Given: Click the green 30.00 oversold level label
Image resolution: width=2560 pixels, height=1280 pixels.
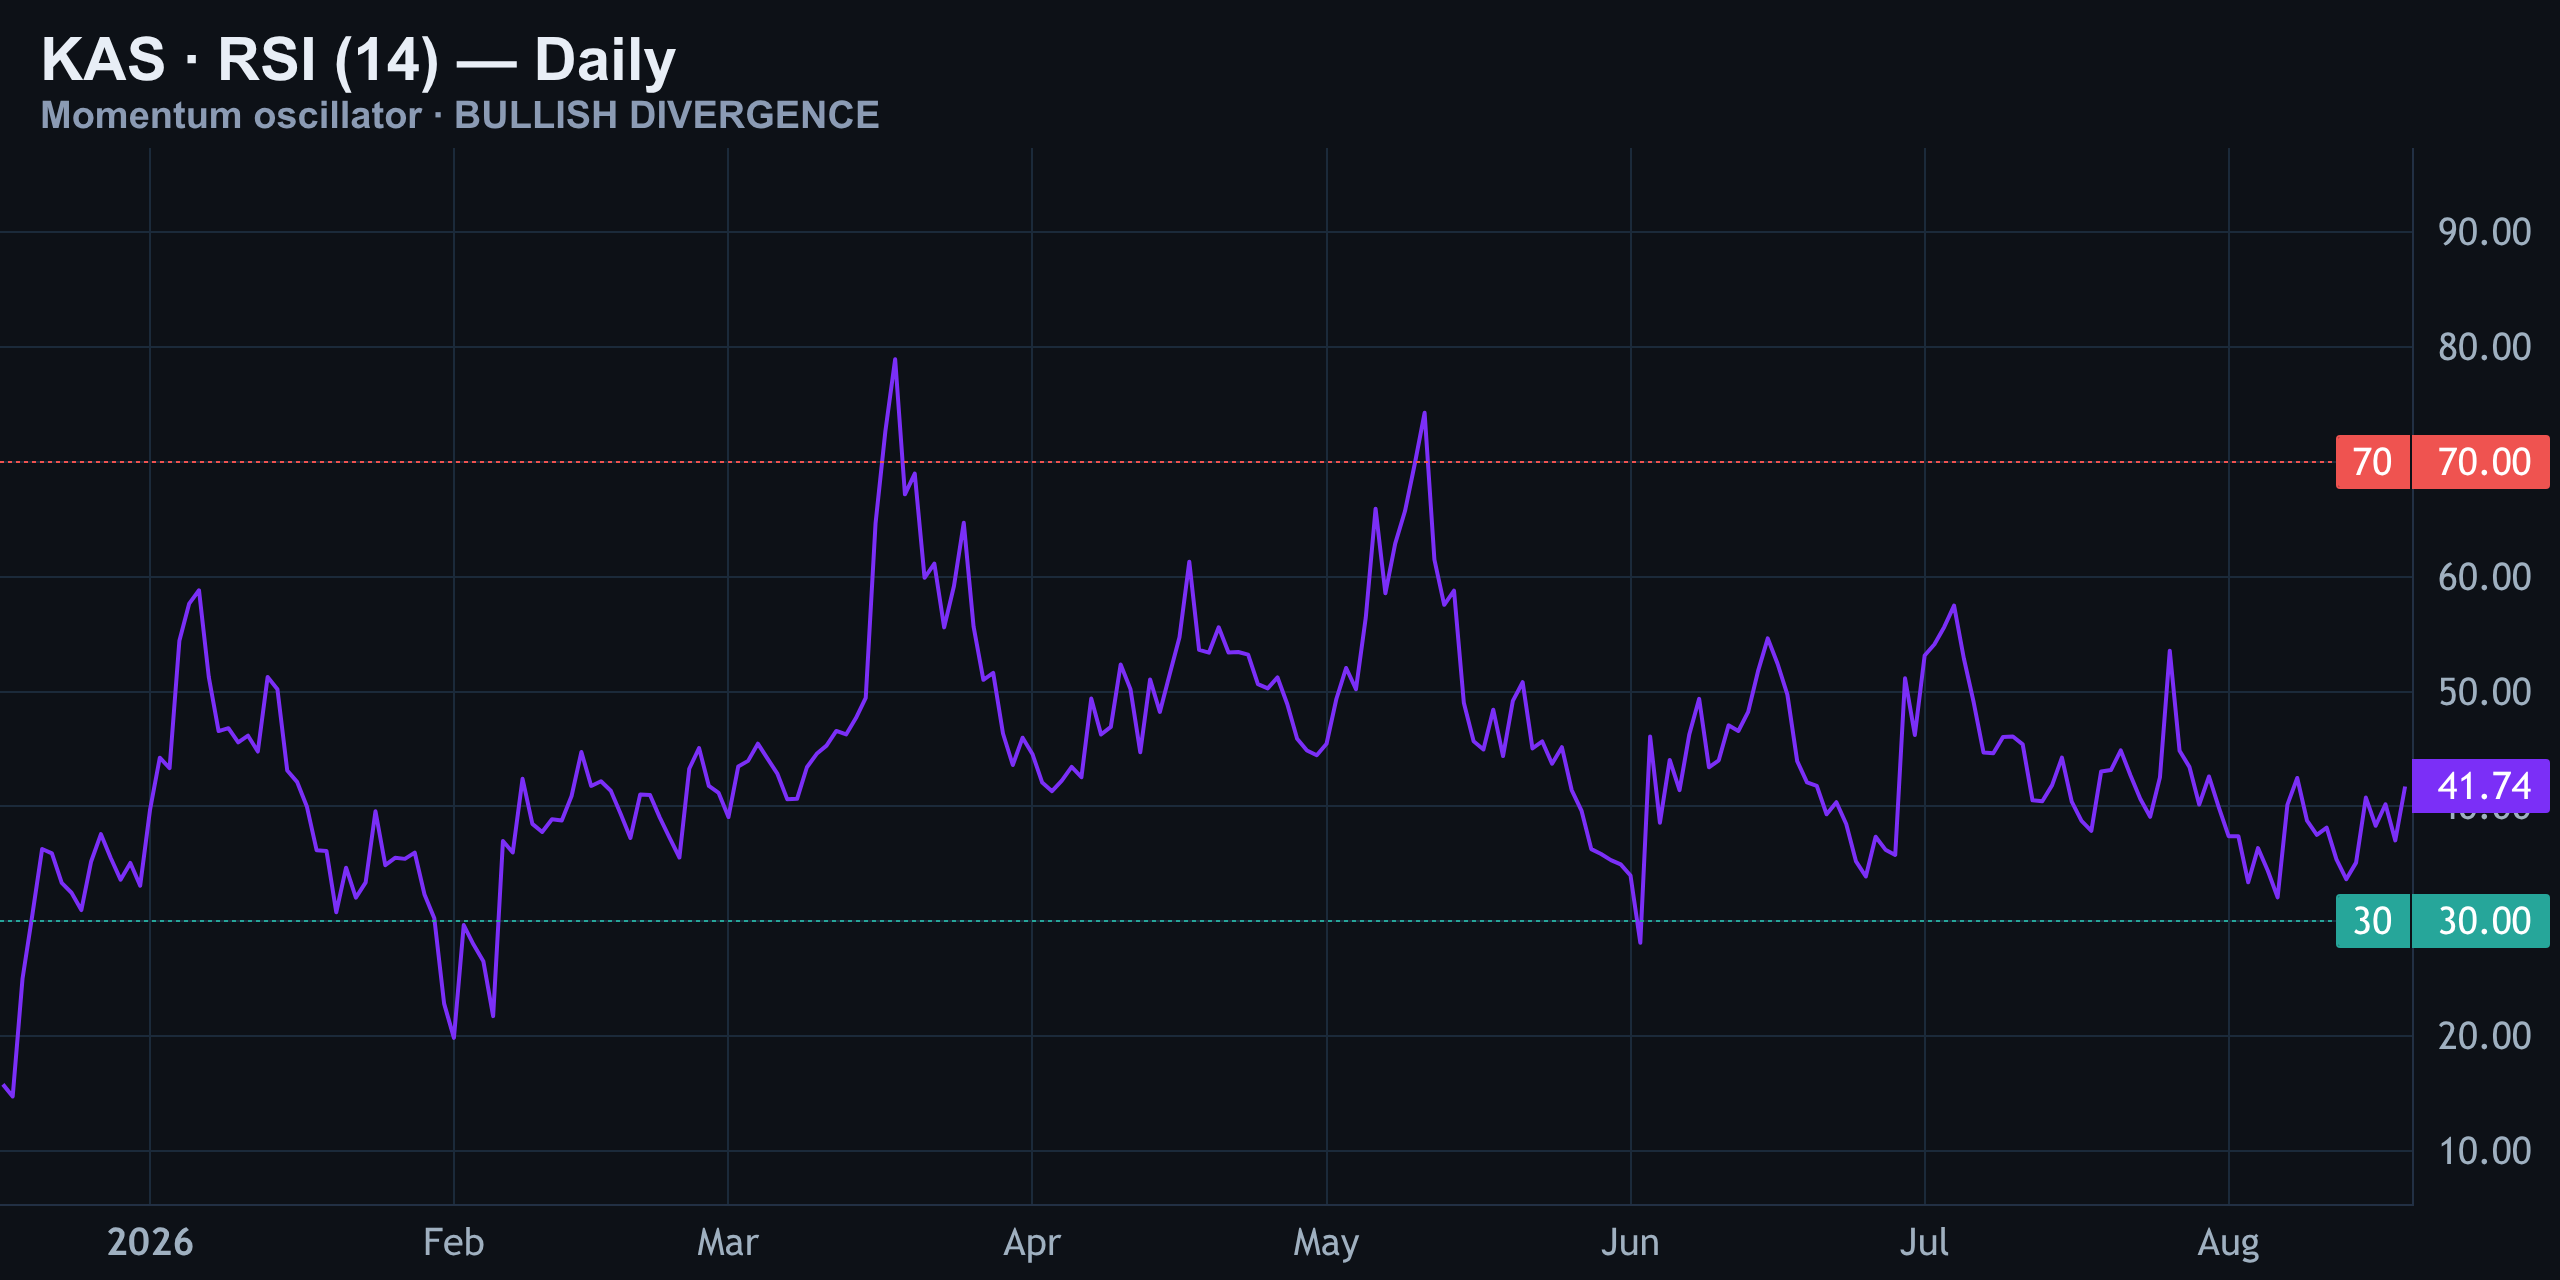Looking at the screenshot, I should click(2481, 921).
